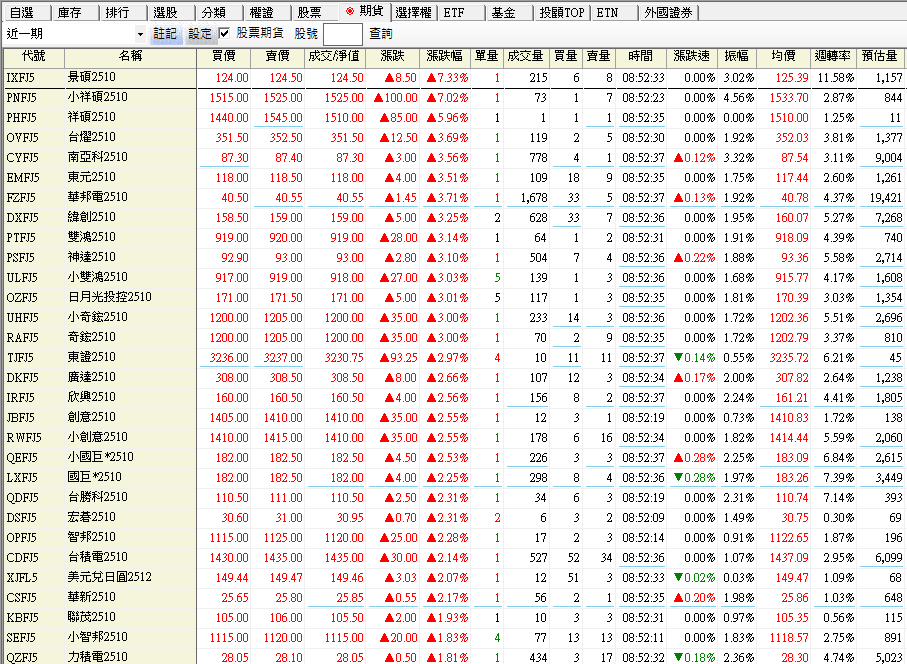This screenshot has height=664, width=907.
Task: Open the 投顧TOP tab
Action: point(562,13)
